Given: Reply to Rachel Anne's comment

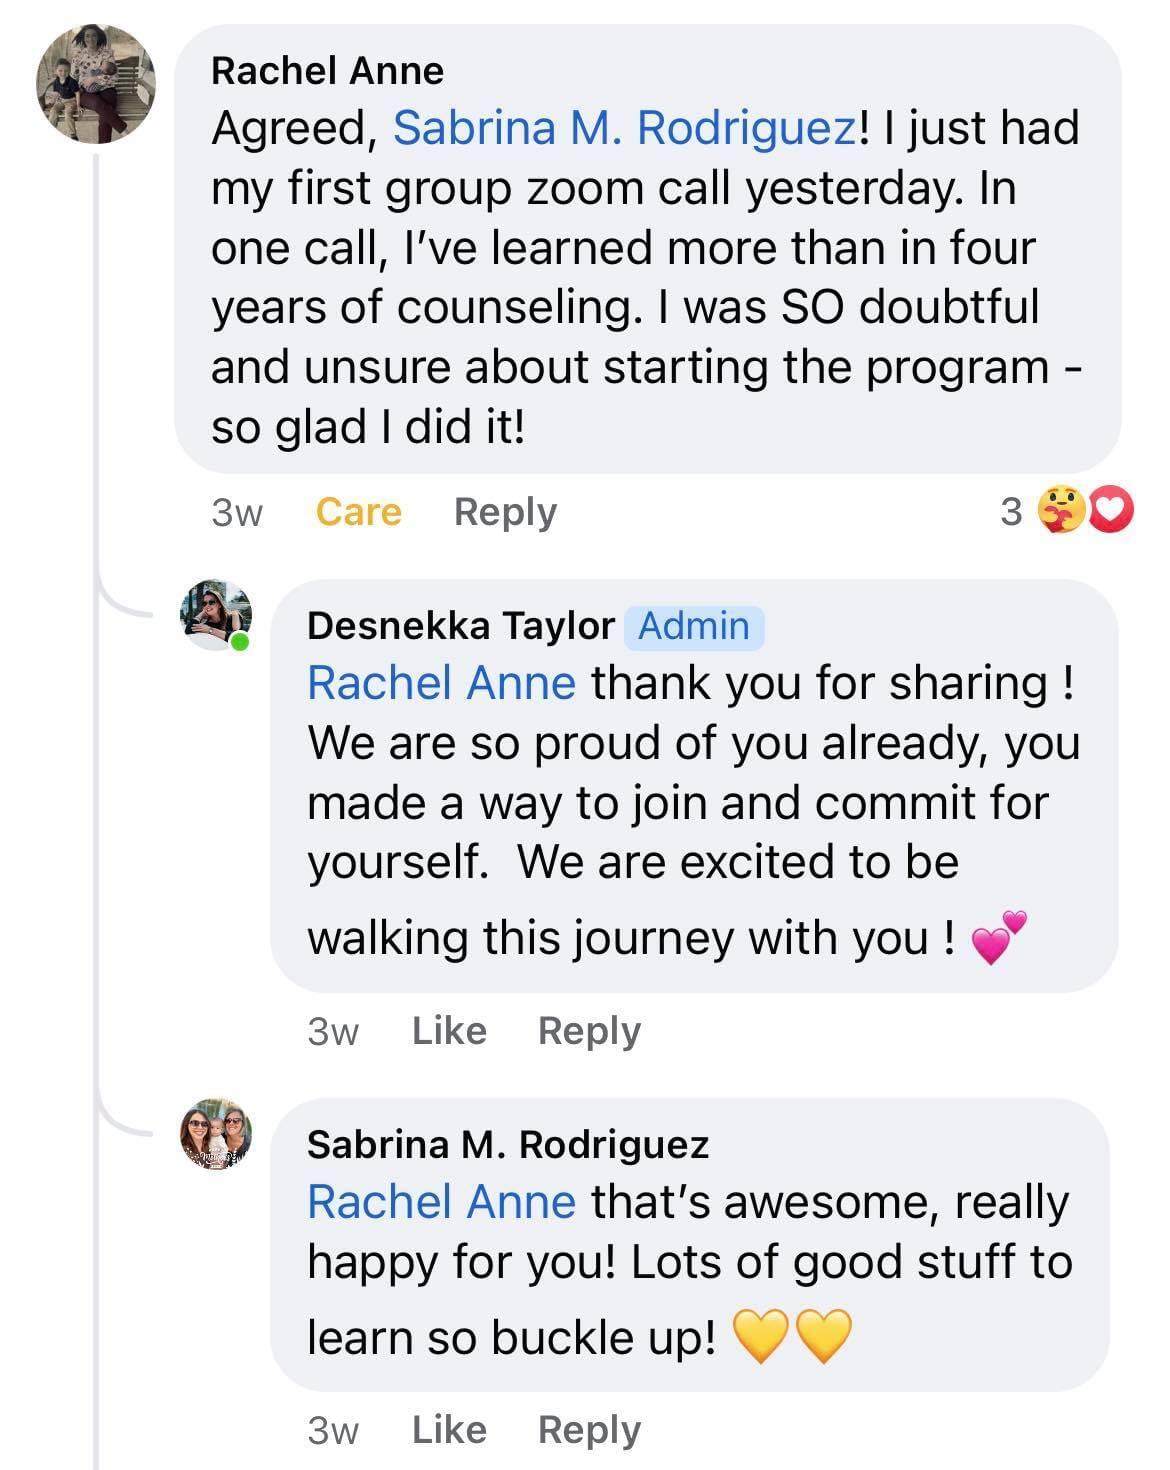Looking at the screenshot, I should (505, 511).
